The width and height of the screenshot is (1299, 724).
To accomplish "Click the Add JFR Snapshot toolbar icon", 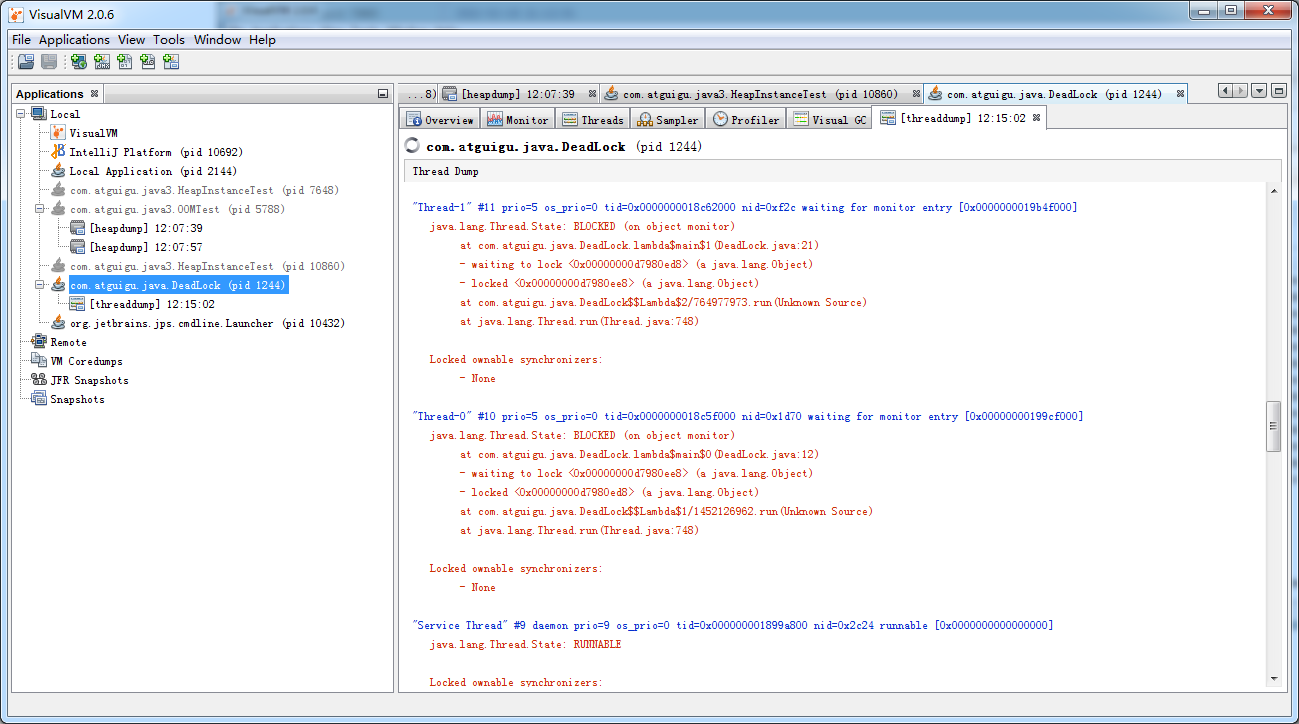I will coord(148,62).
